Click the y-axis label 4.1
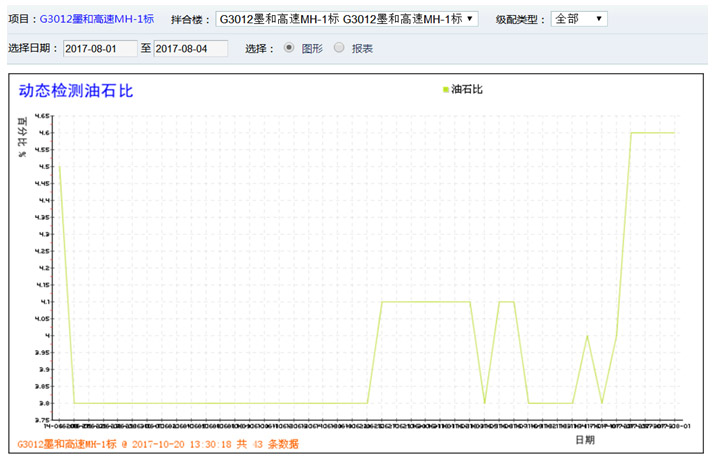Image resolution: width=714 pixels, height=467 pixels. tap(45, 302)
